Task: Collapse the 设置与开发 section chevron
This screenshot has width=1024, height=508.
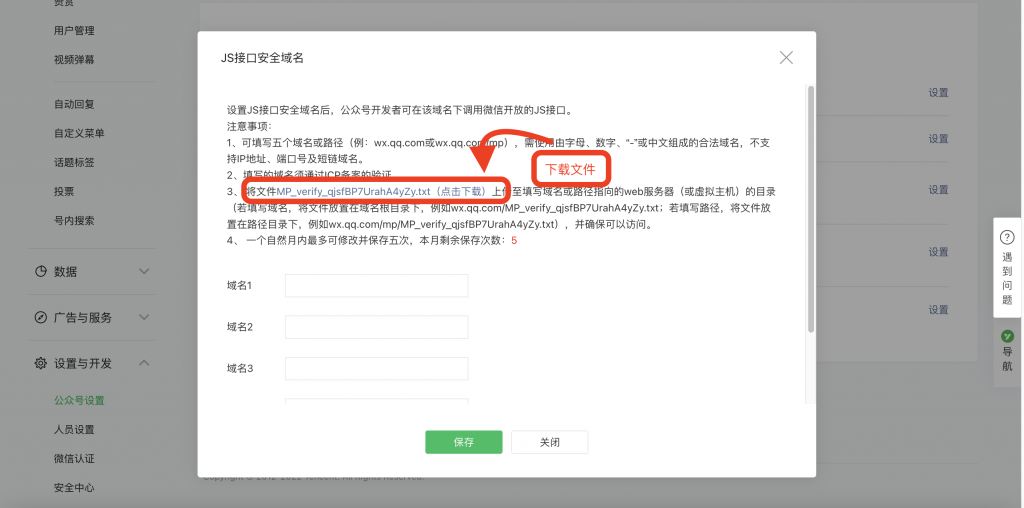Action: click(144, 364)
